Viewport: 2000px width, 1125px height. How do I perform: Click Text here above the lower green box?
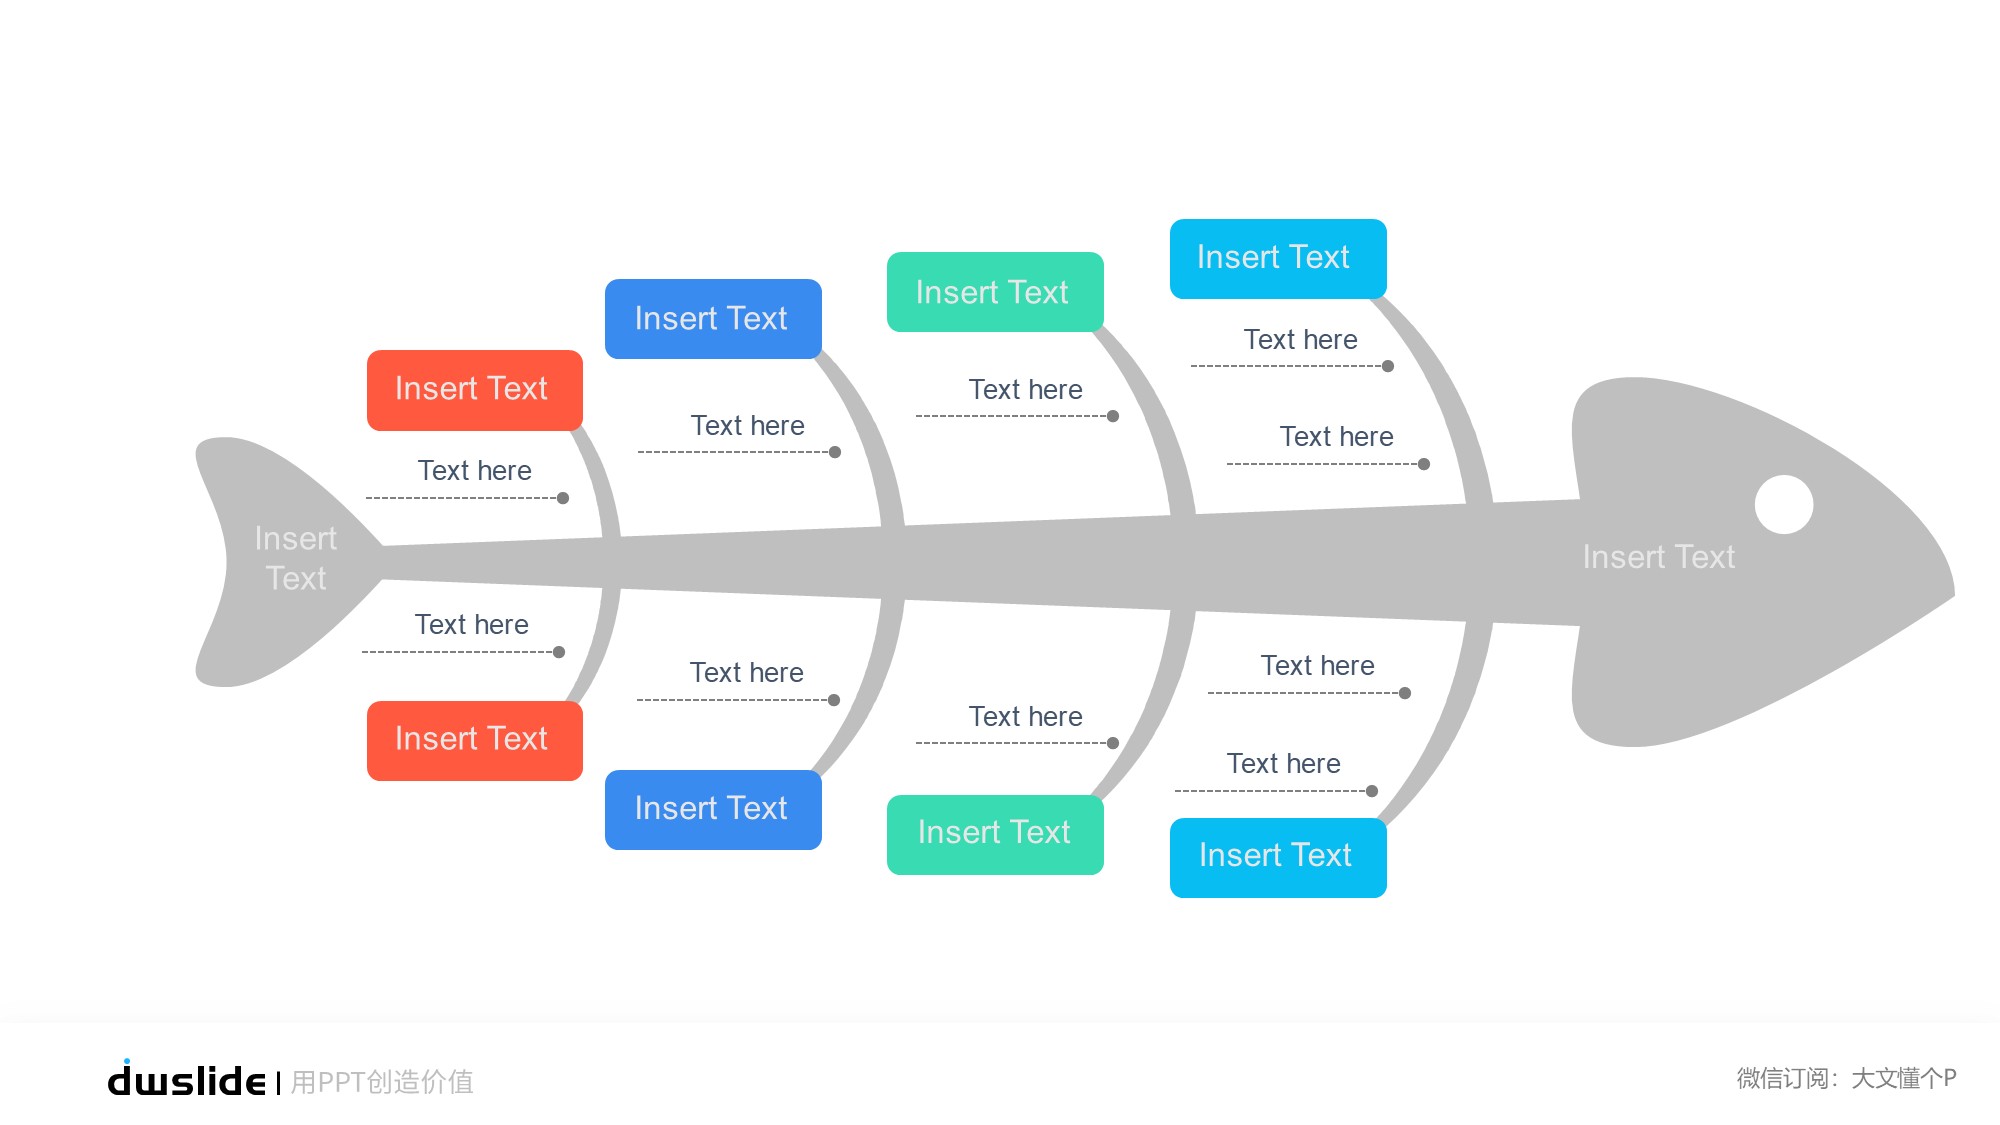1025,717
